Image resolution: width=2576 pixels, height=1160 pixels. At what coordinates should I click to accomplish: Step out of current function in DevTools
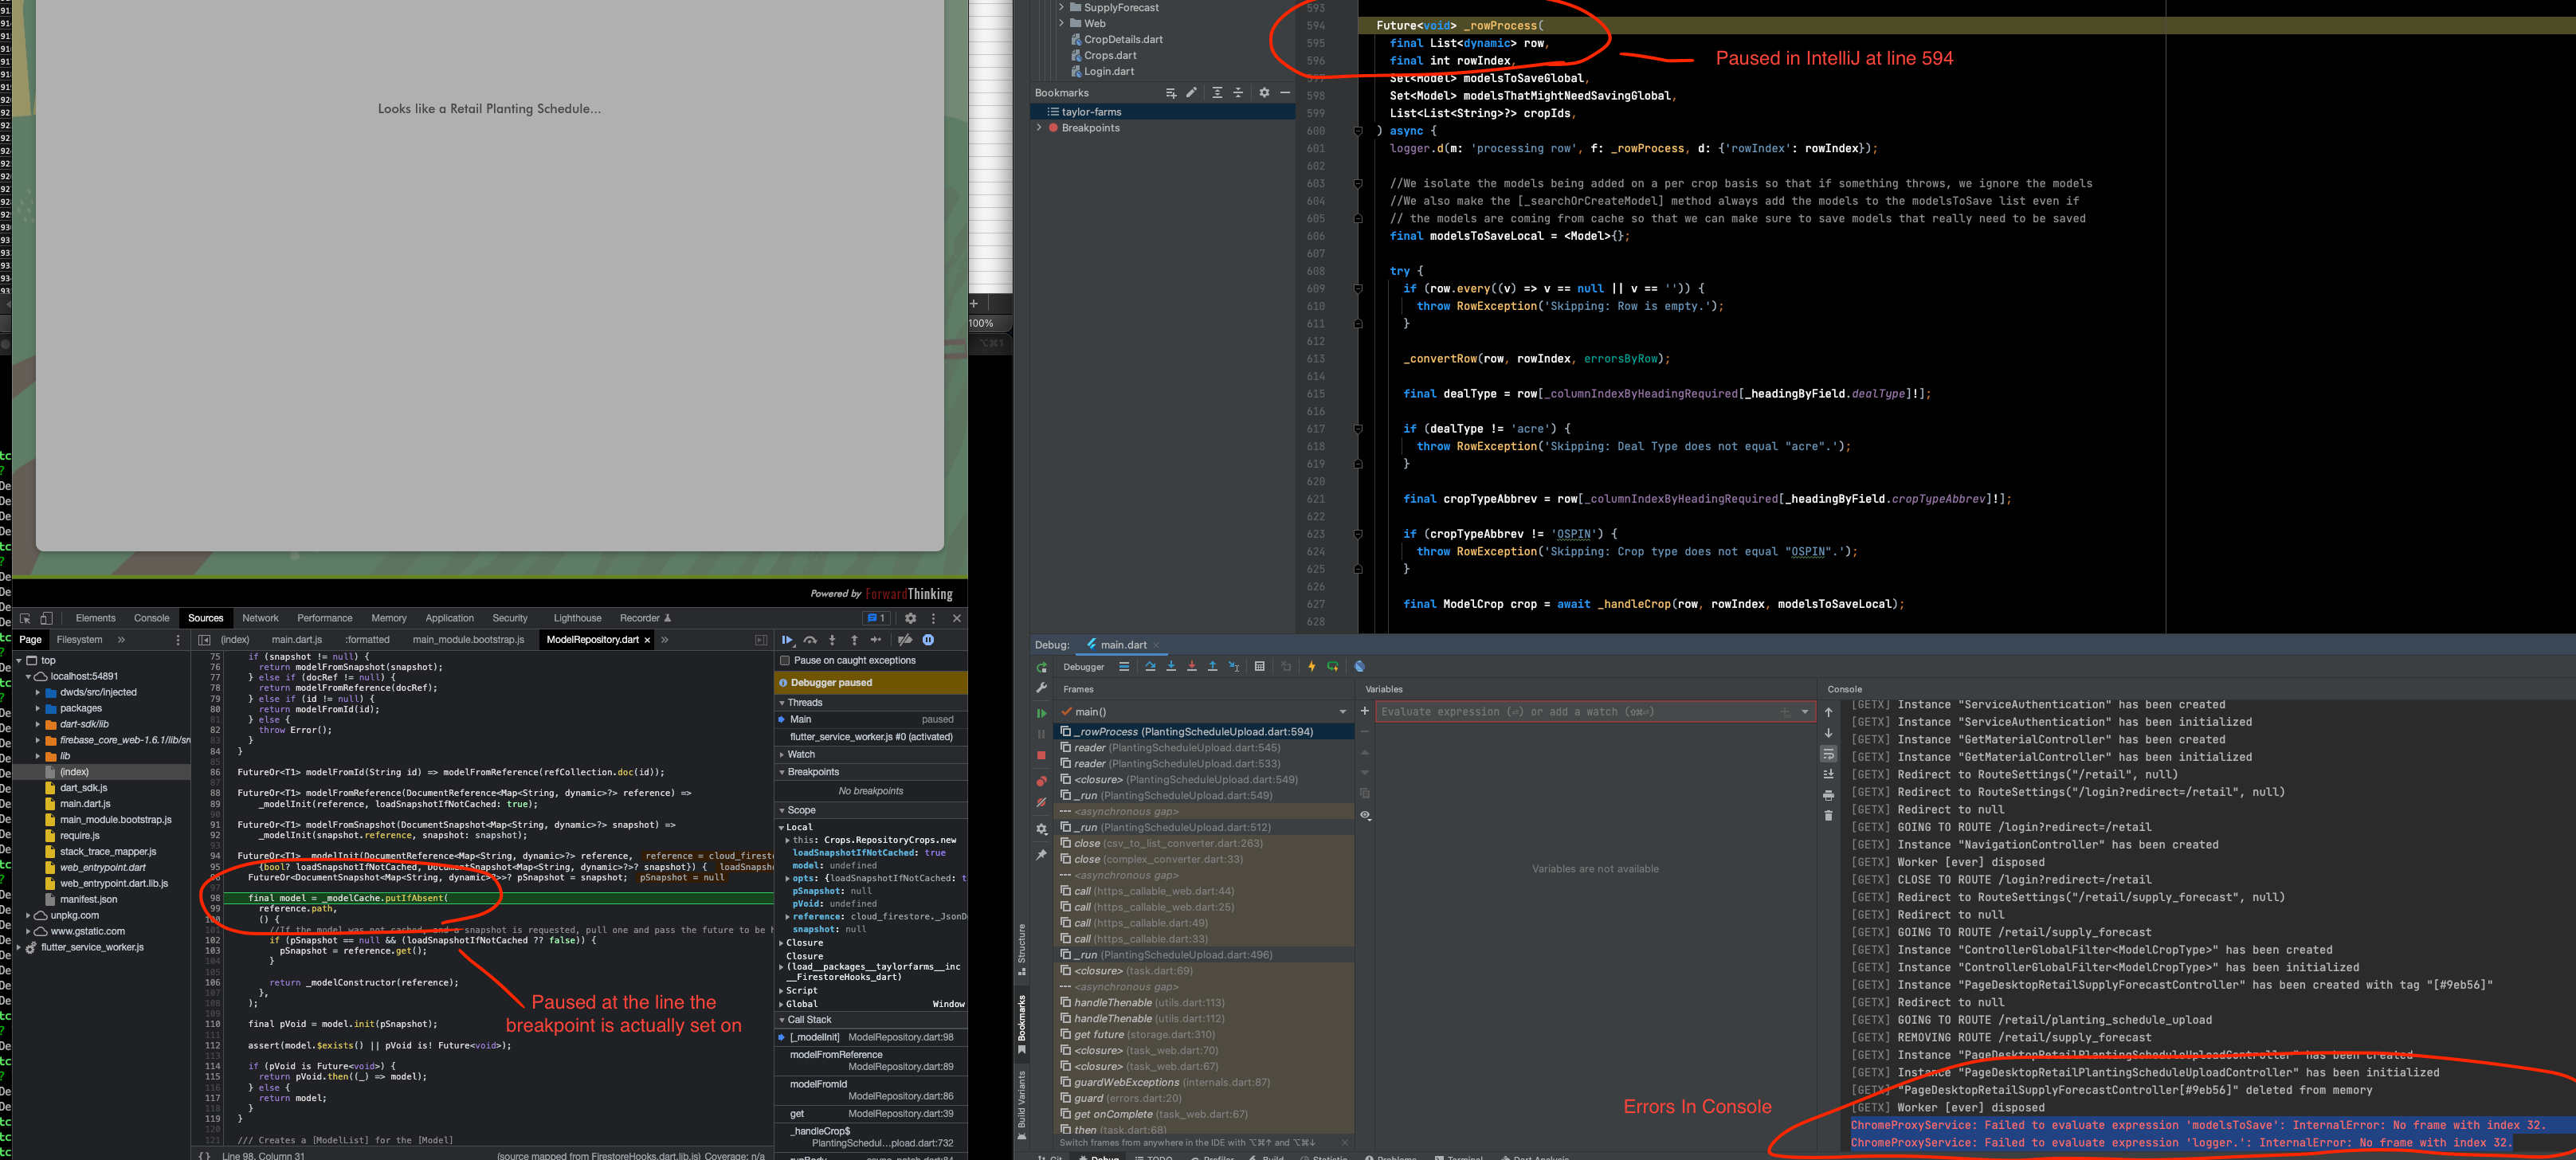[x=855, y=641]
